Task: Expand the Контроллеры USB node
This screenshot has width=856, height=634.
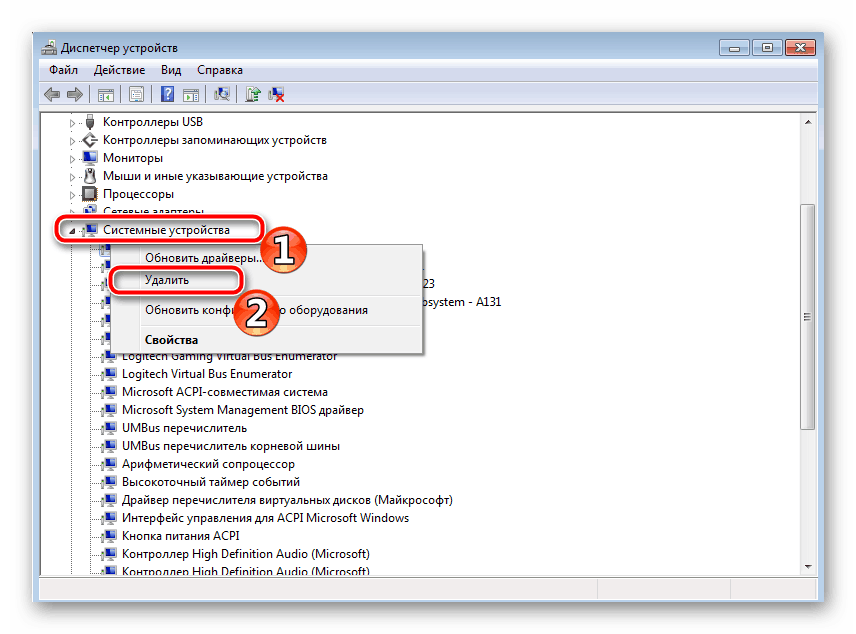Action: point(71,122)
